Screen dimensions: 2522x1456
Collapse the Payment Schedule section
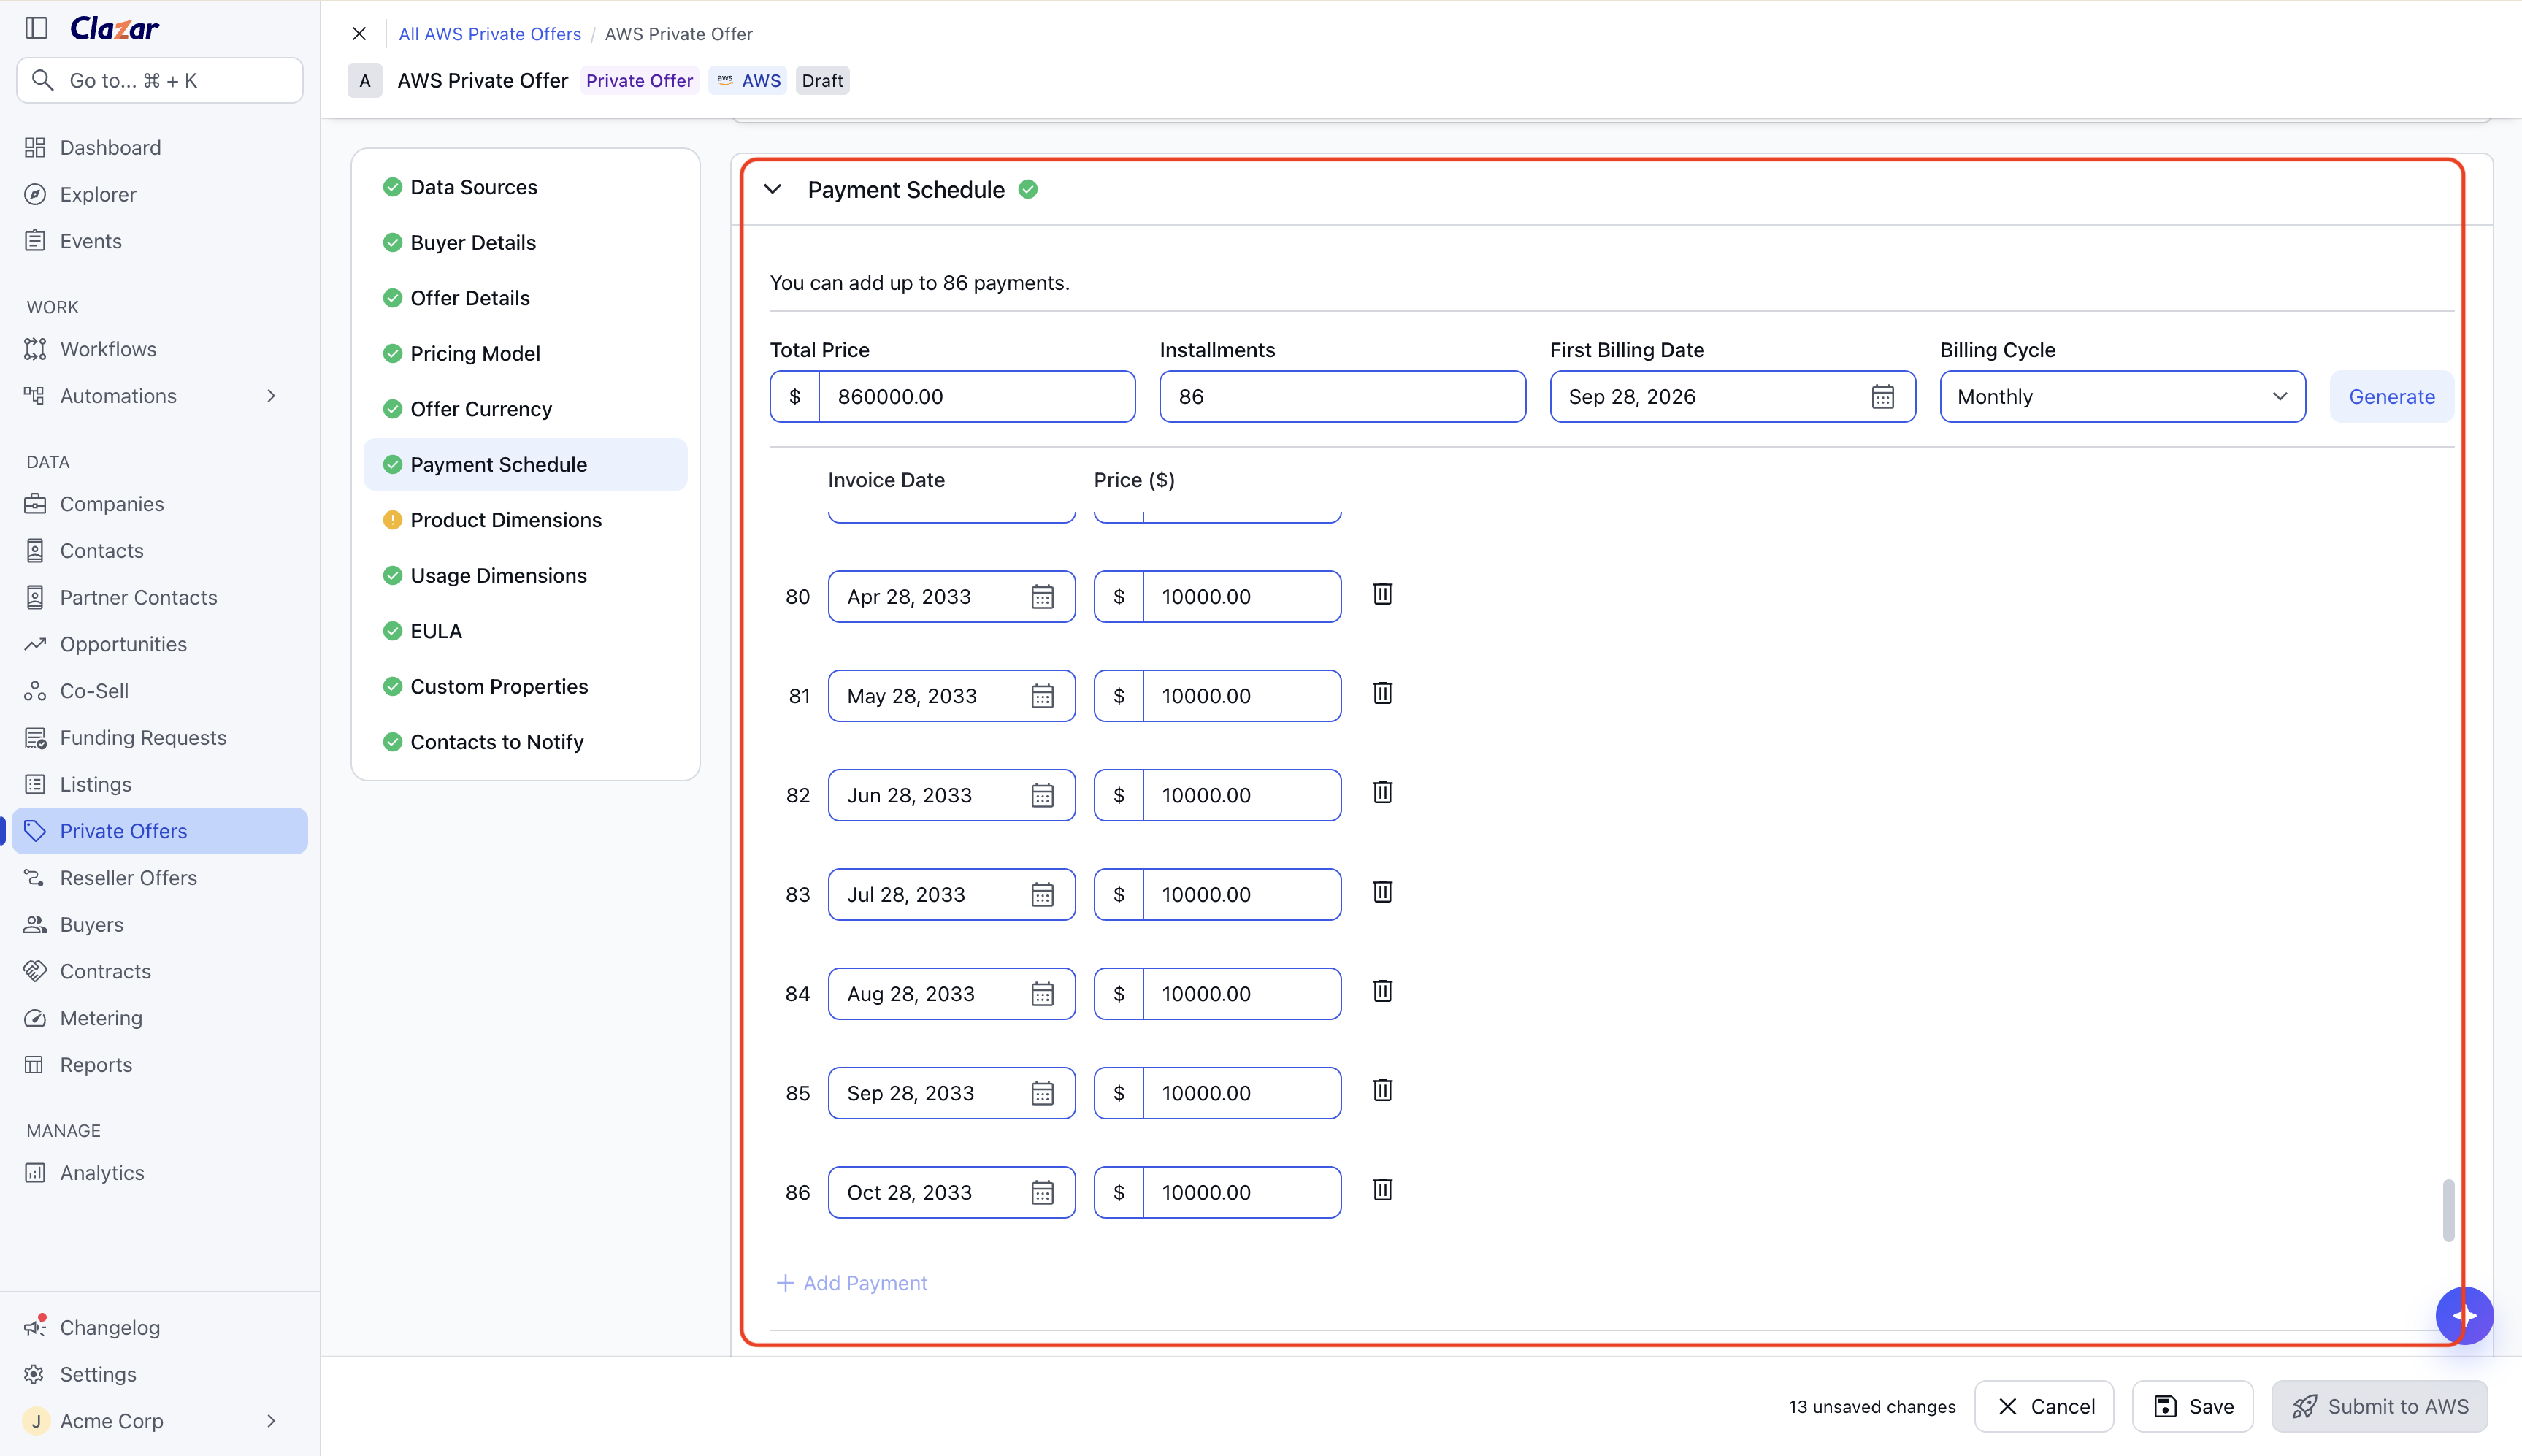[x=773, y=190]
